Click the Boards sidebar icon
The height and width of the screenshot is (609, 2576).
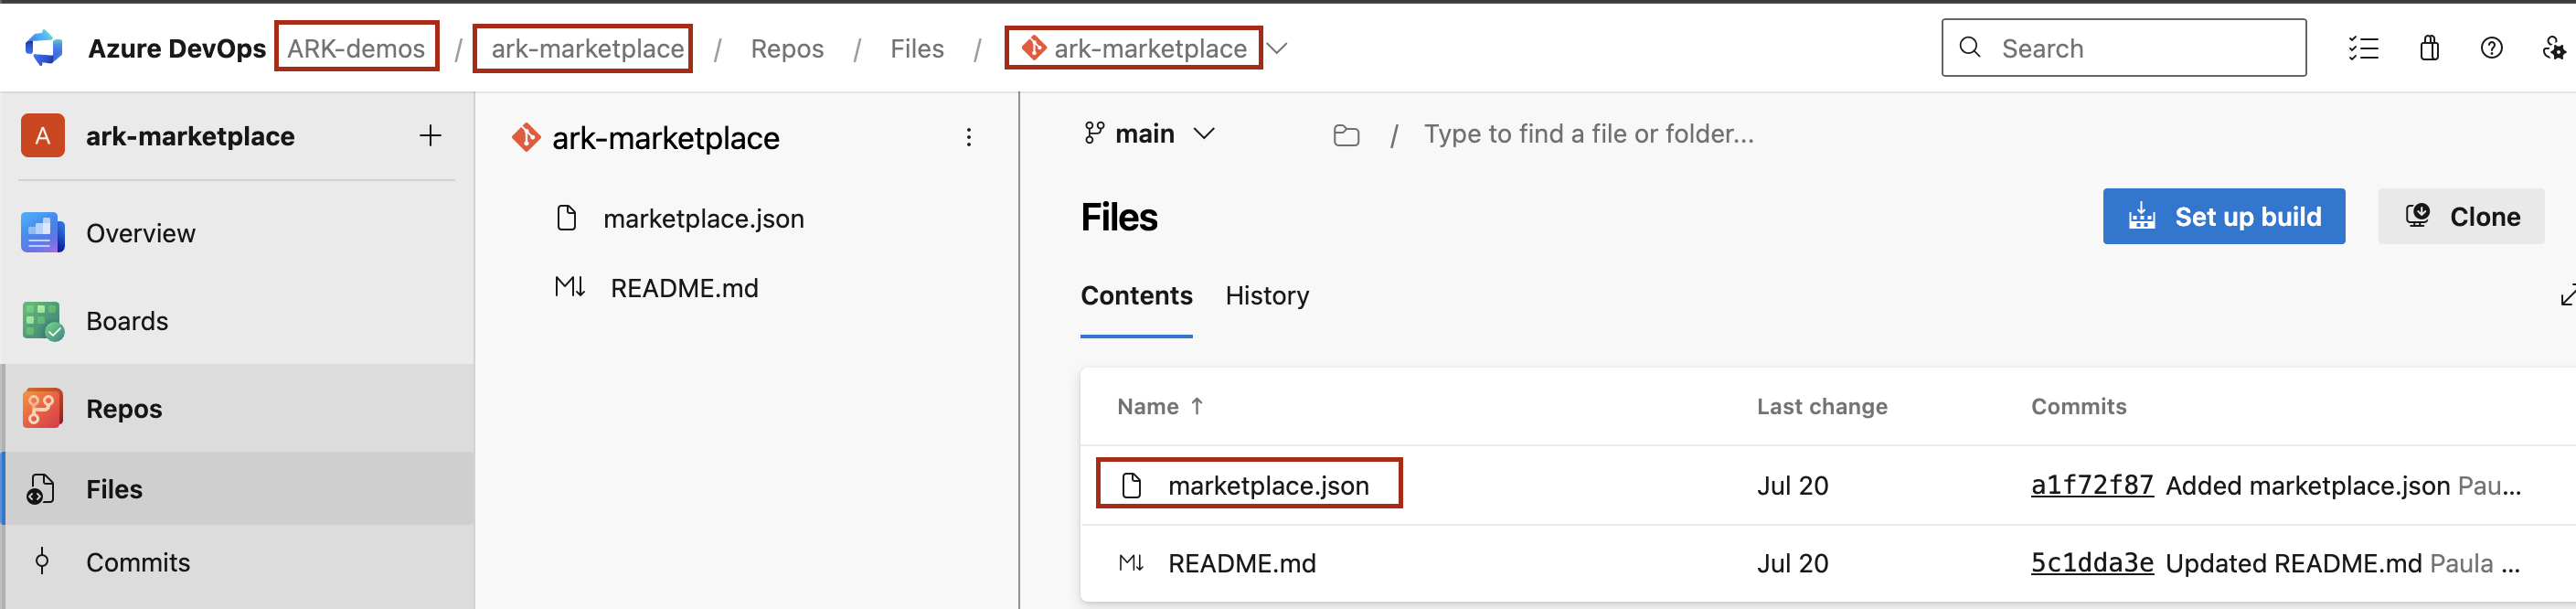[x=42, y=321]
